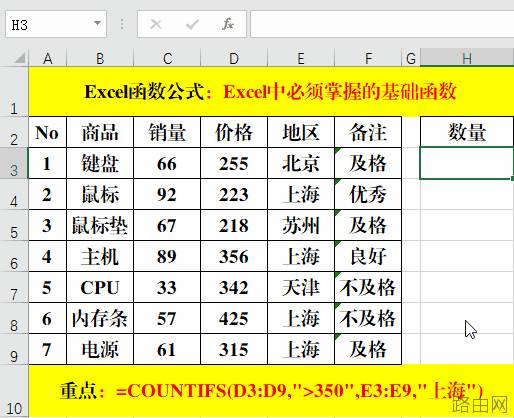
Task: Select the cell with price 425
Action: (234, 318)
